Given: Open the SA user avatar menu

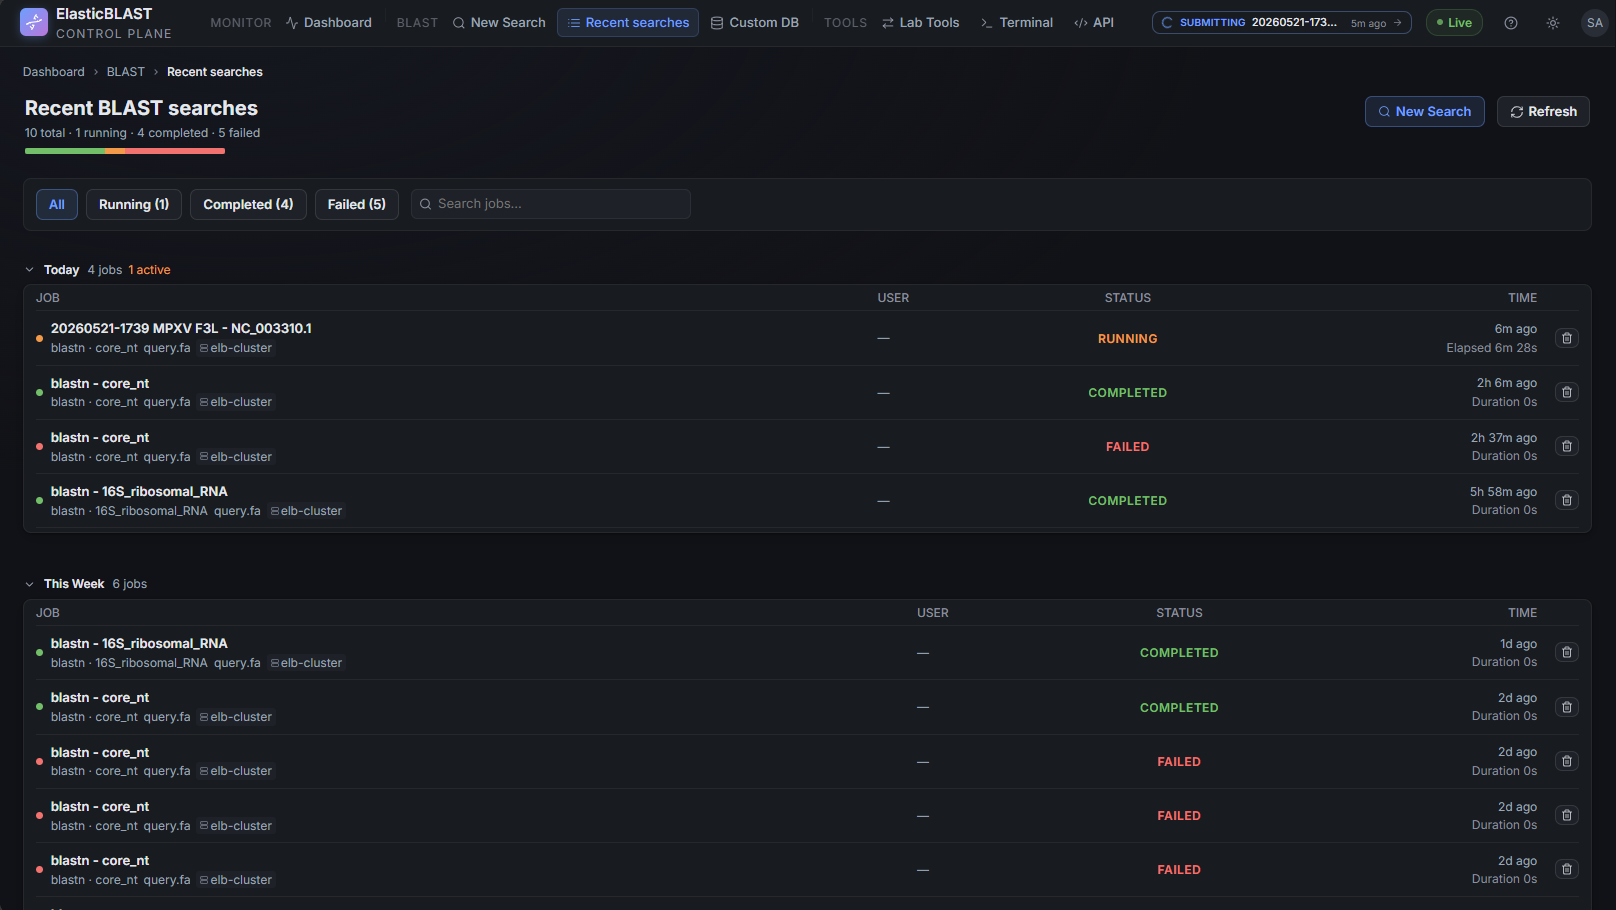Looking at the screenshot, I should [1595, 23].
